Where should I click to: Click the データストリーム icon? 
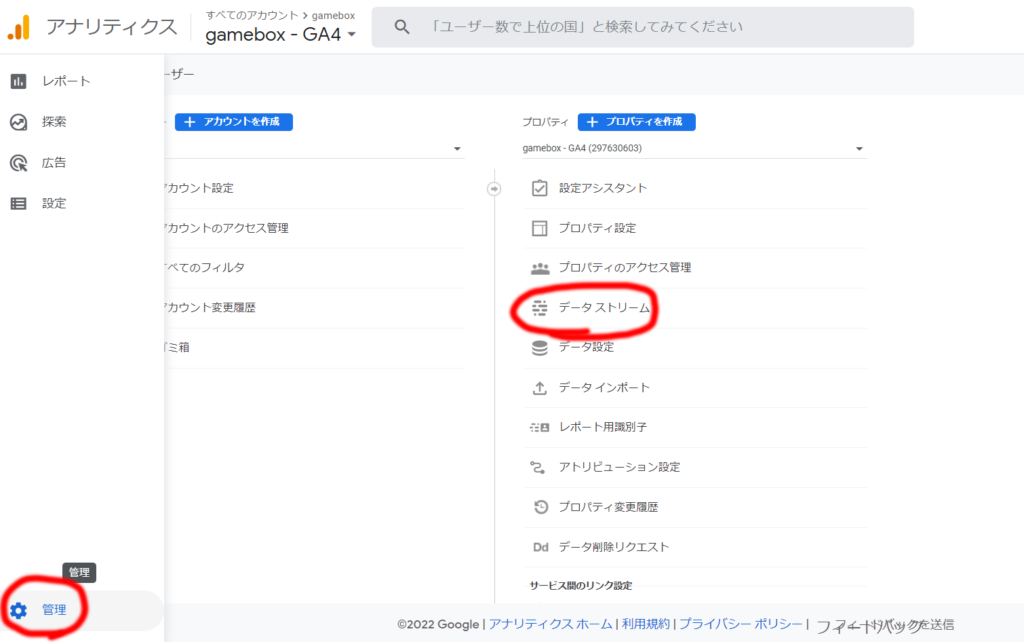point(540,308)
